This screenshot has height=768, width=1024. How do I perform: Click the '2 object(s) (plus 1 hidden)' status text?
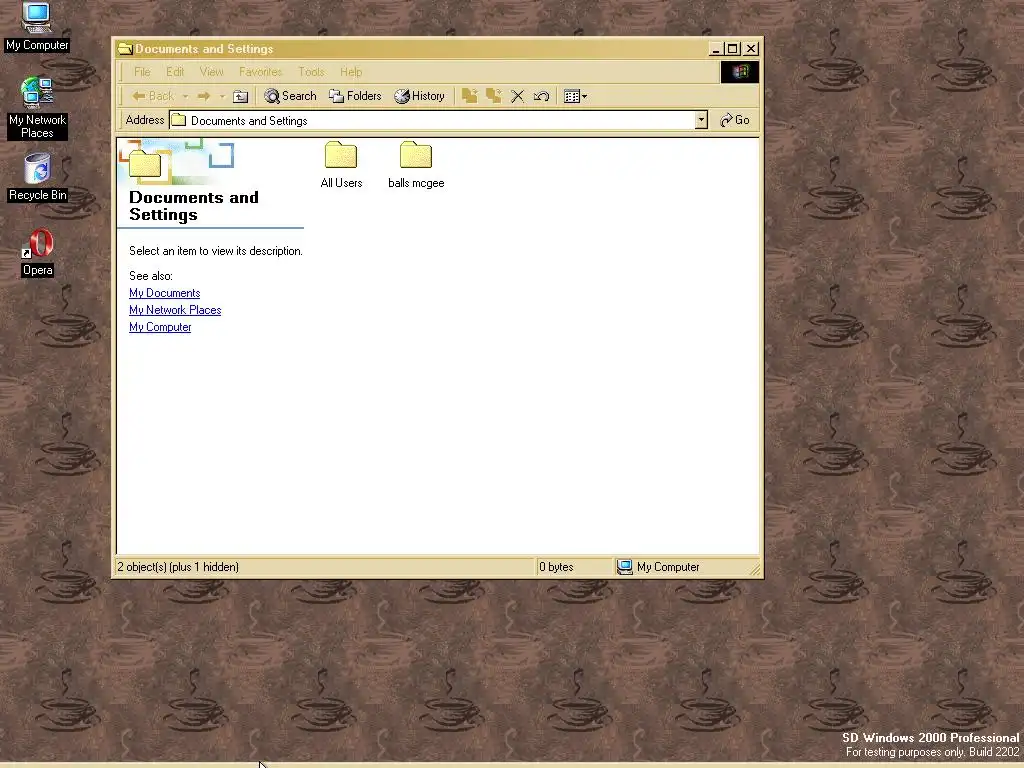coord(178,567)
